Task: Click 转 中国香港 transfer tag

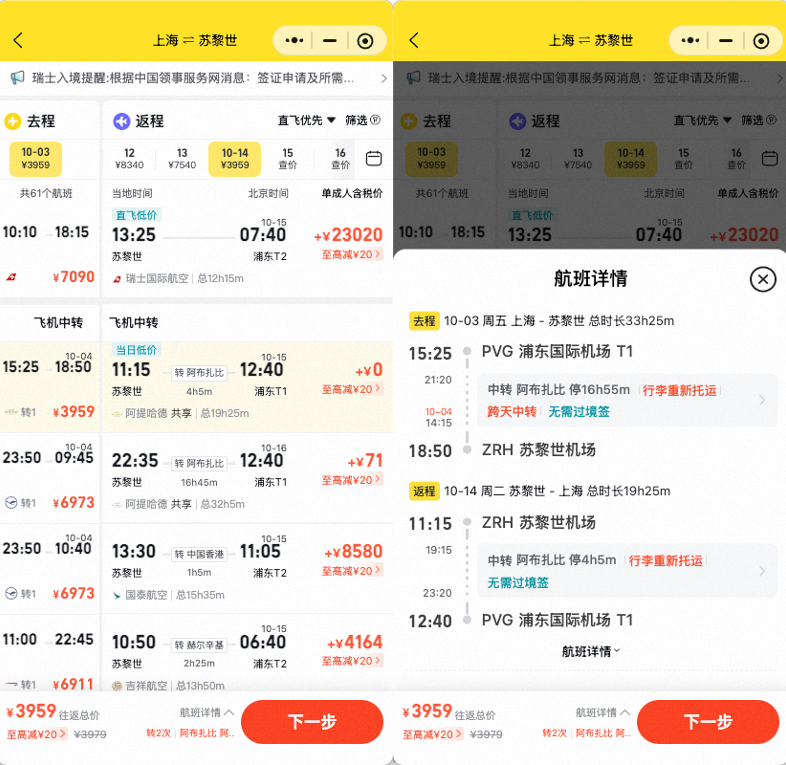Action: click(199, 554)
